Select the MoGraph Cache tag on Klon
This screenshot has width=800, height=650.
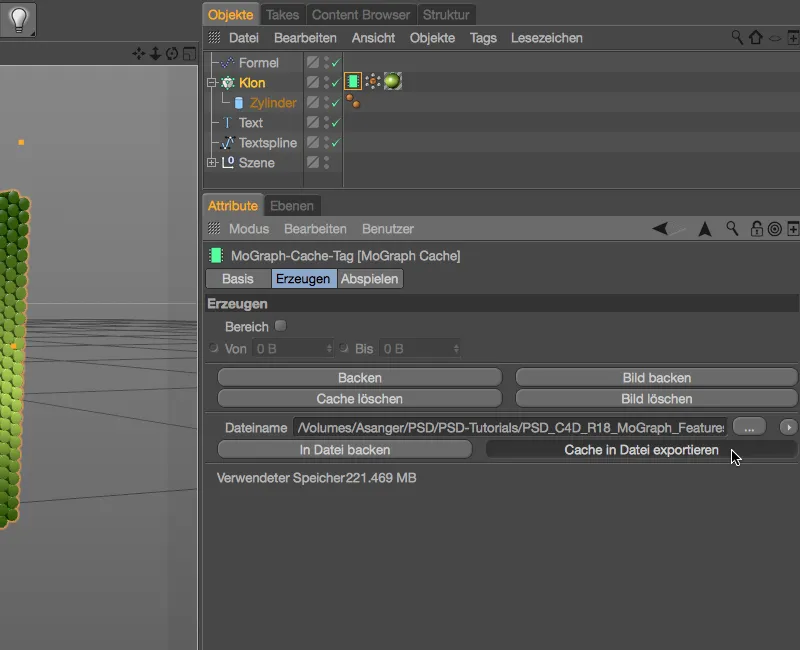353,82
